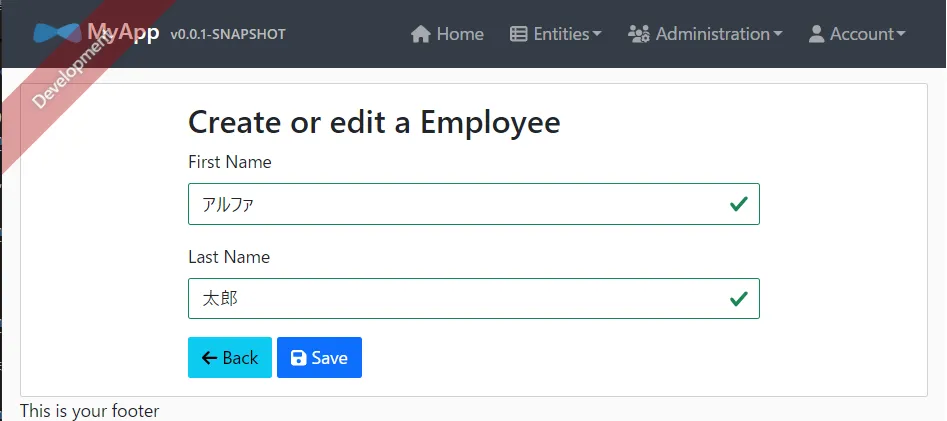Go back with the Back button

[230, 358]
